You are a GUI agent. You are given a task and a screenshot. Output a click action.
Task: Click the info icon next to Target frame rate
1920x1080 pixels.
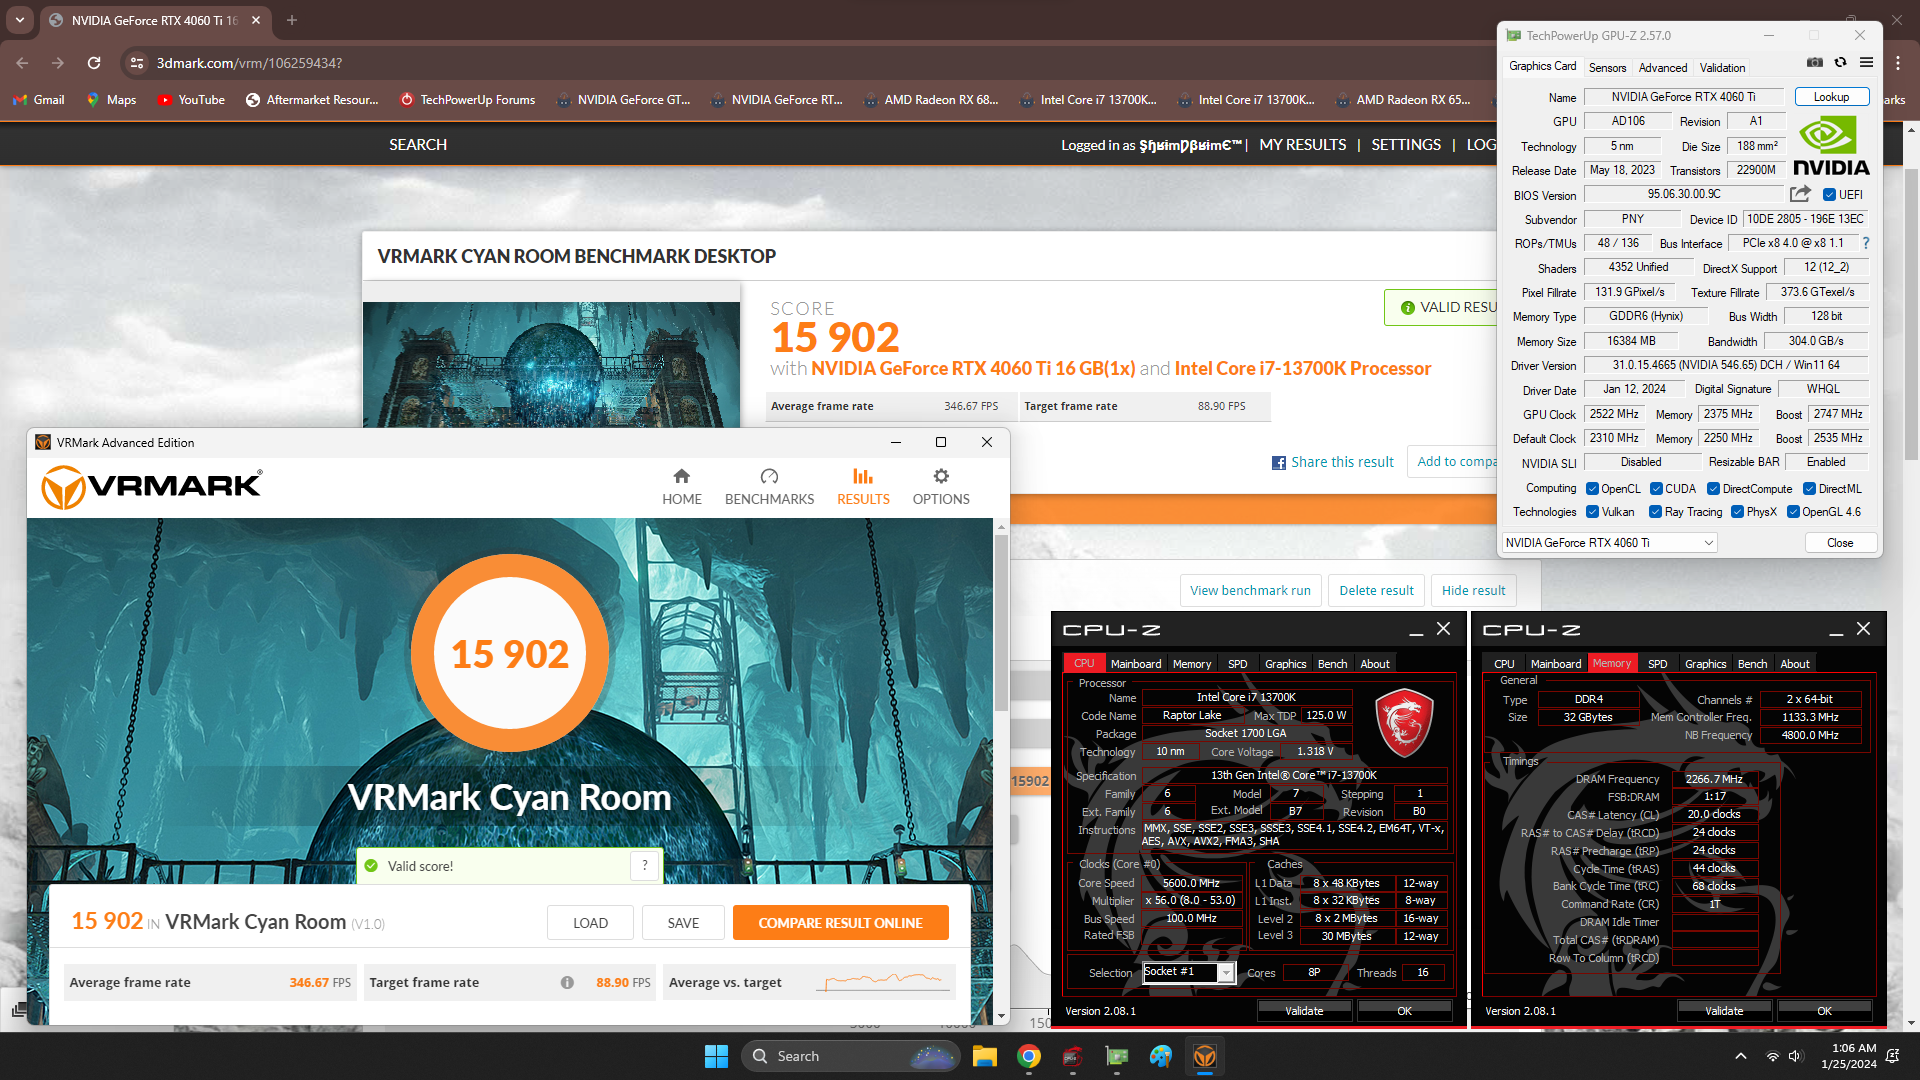click(x=567, y=982)
